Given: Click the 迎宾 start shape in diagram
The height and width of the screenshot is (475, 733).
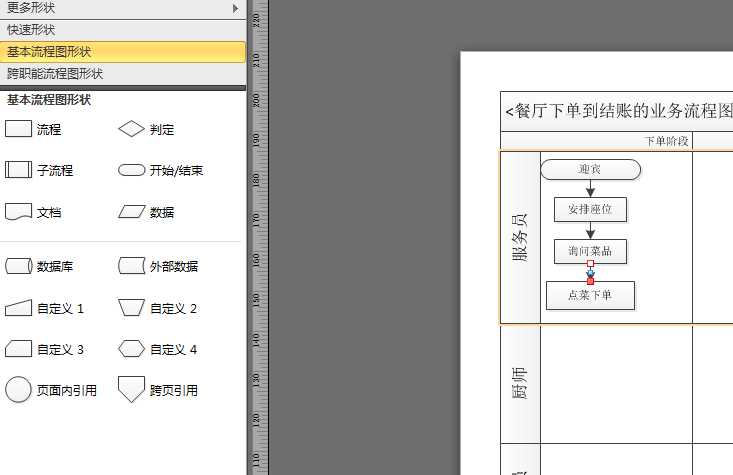Looking at the screenshot, I should pyautogui.click(x=590, y=169).
